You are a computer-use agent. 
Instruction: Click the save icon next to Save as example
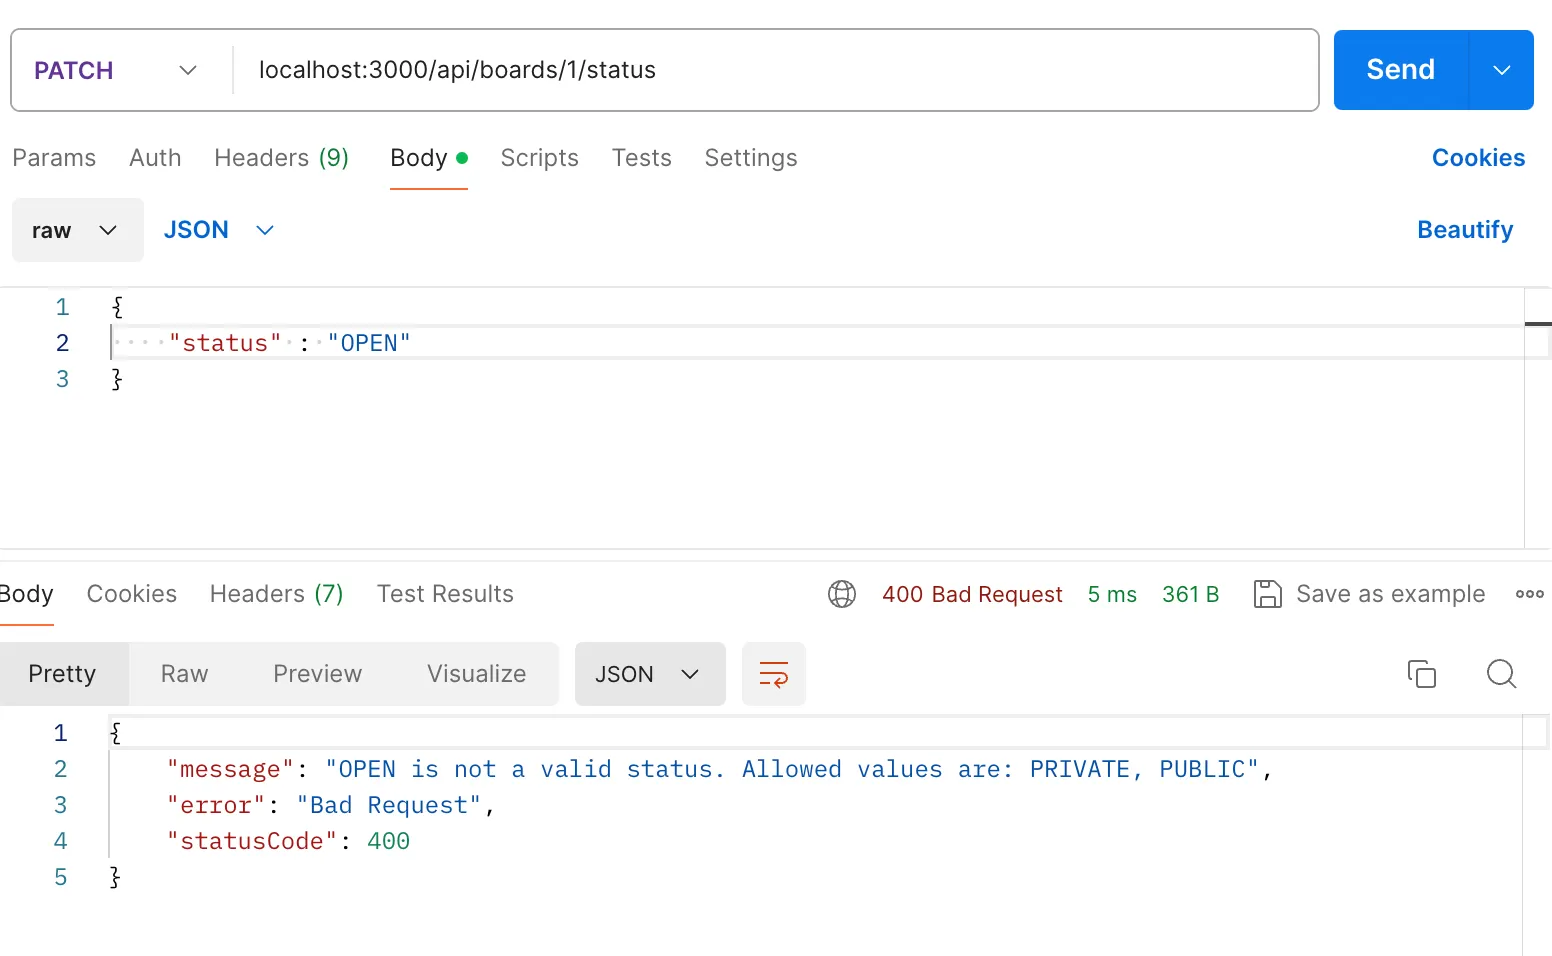pos(1268,594)
